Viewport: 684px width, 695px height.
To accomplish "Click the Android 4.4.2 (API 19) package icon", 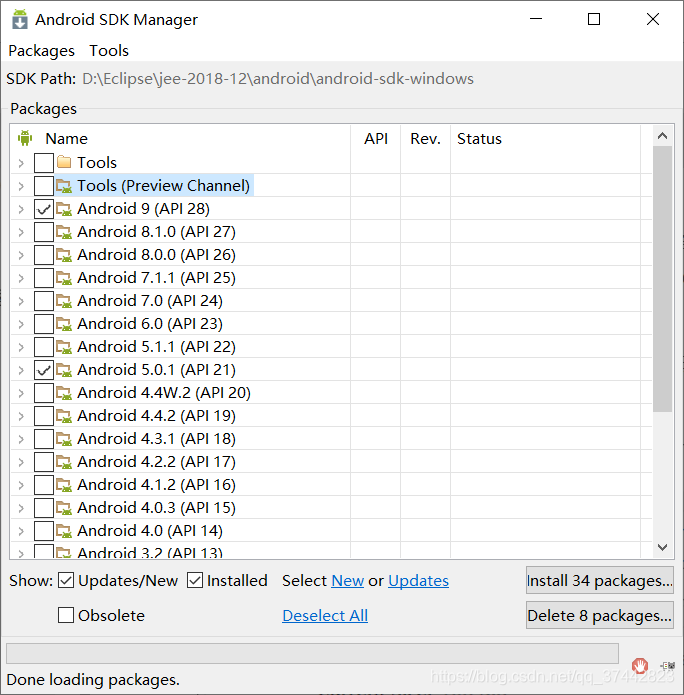I will click(x=64, y=416).
